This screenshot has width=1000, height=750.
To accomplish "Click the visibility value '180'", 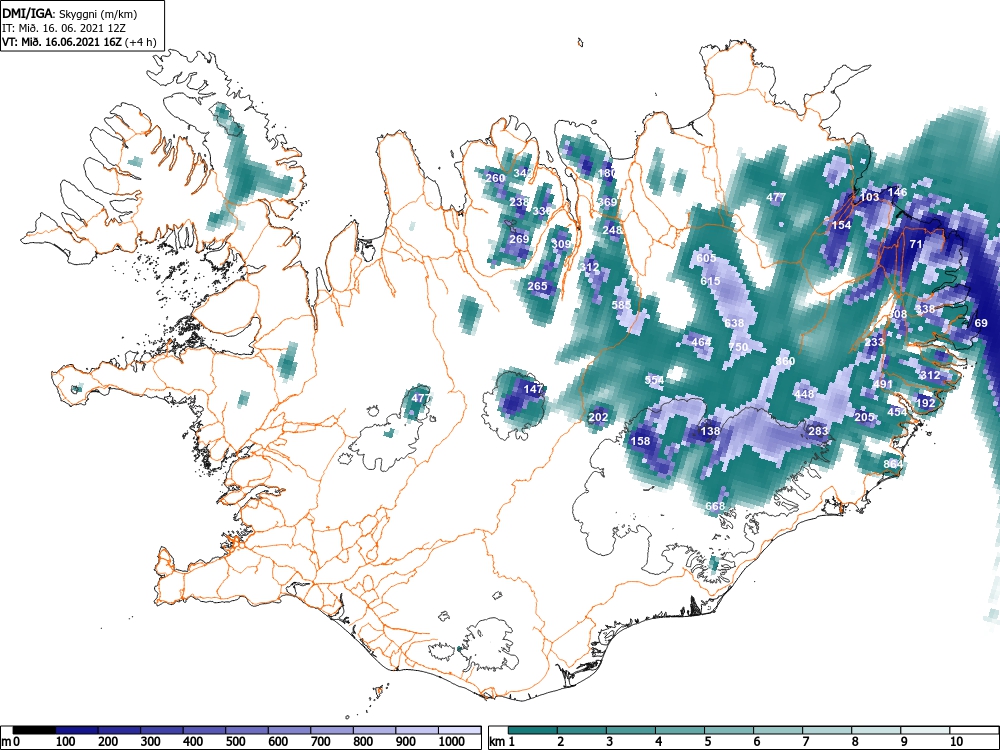I will (x=608, y=173).
